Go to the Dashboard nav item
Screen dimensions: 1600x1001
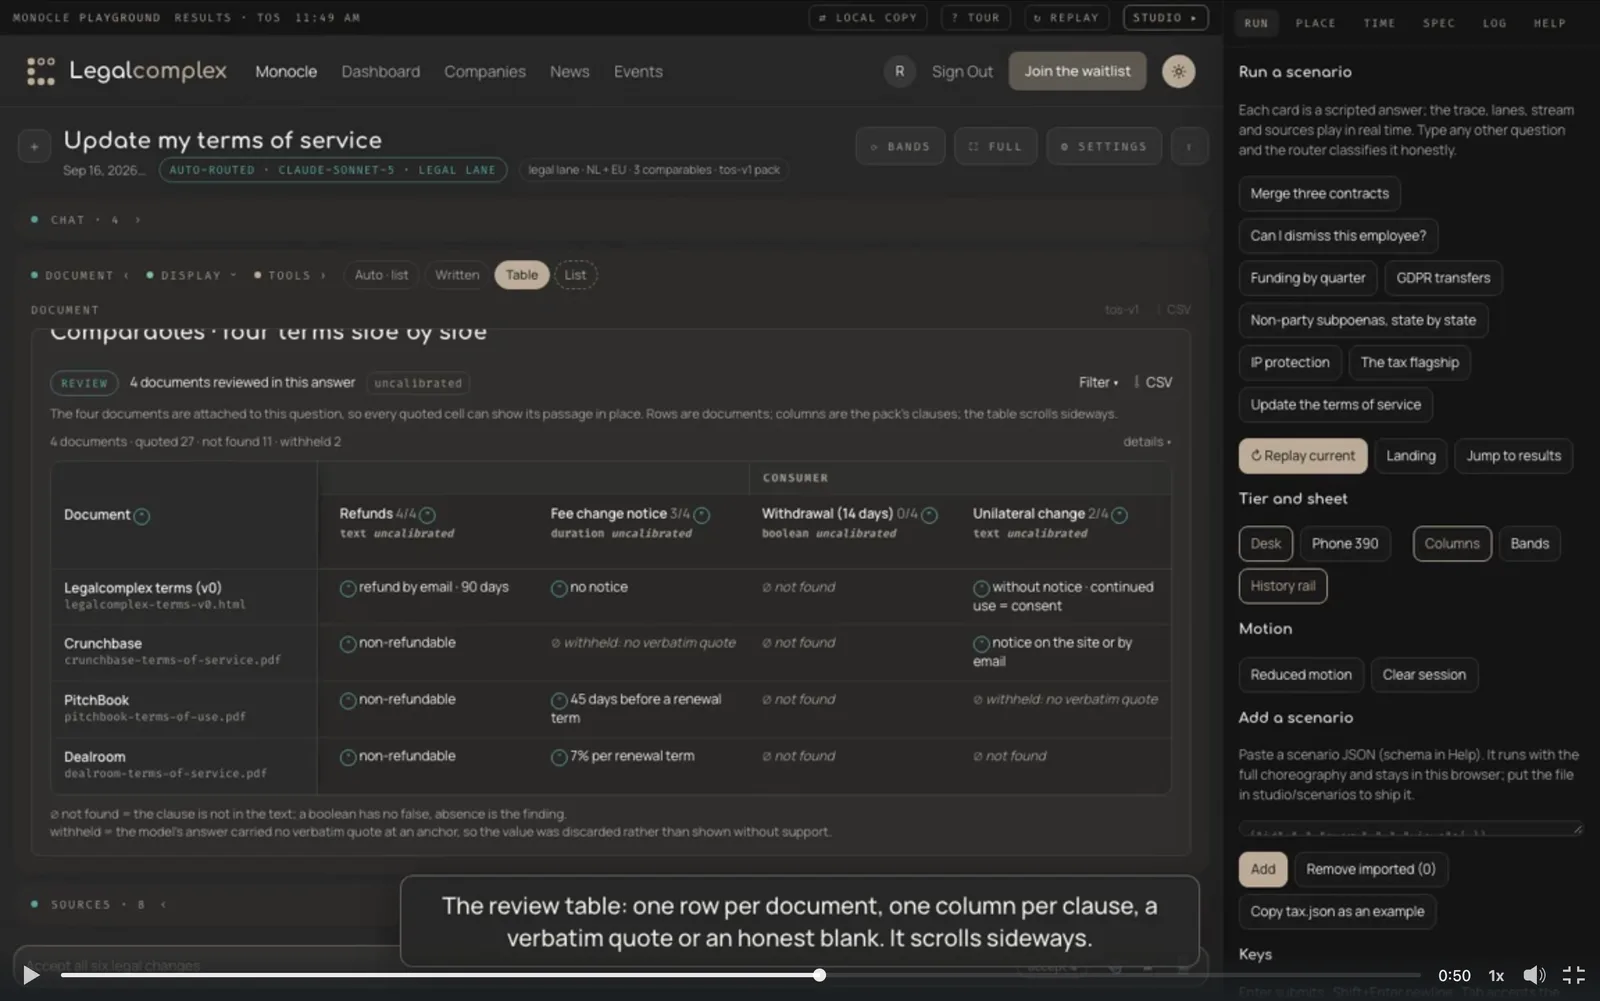[x=381, y=71]
